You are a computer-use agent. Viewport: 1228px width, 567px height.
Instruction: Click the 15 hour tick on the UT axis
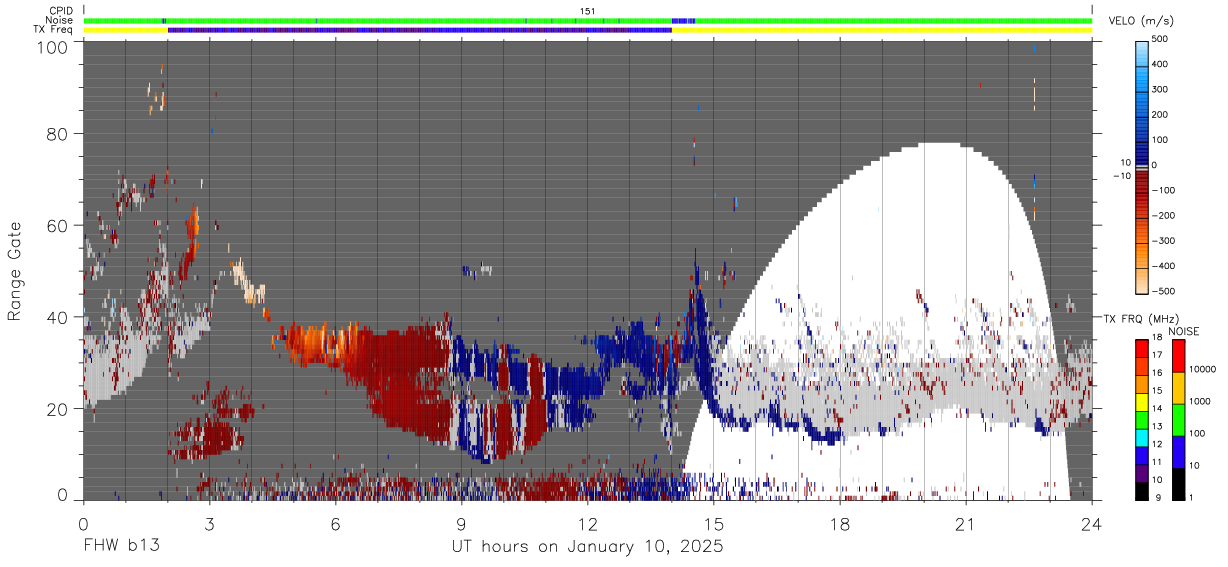tap(714, 524)
